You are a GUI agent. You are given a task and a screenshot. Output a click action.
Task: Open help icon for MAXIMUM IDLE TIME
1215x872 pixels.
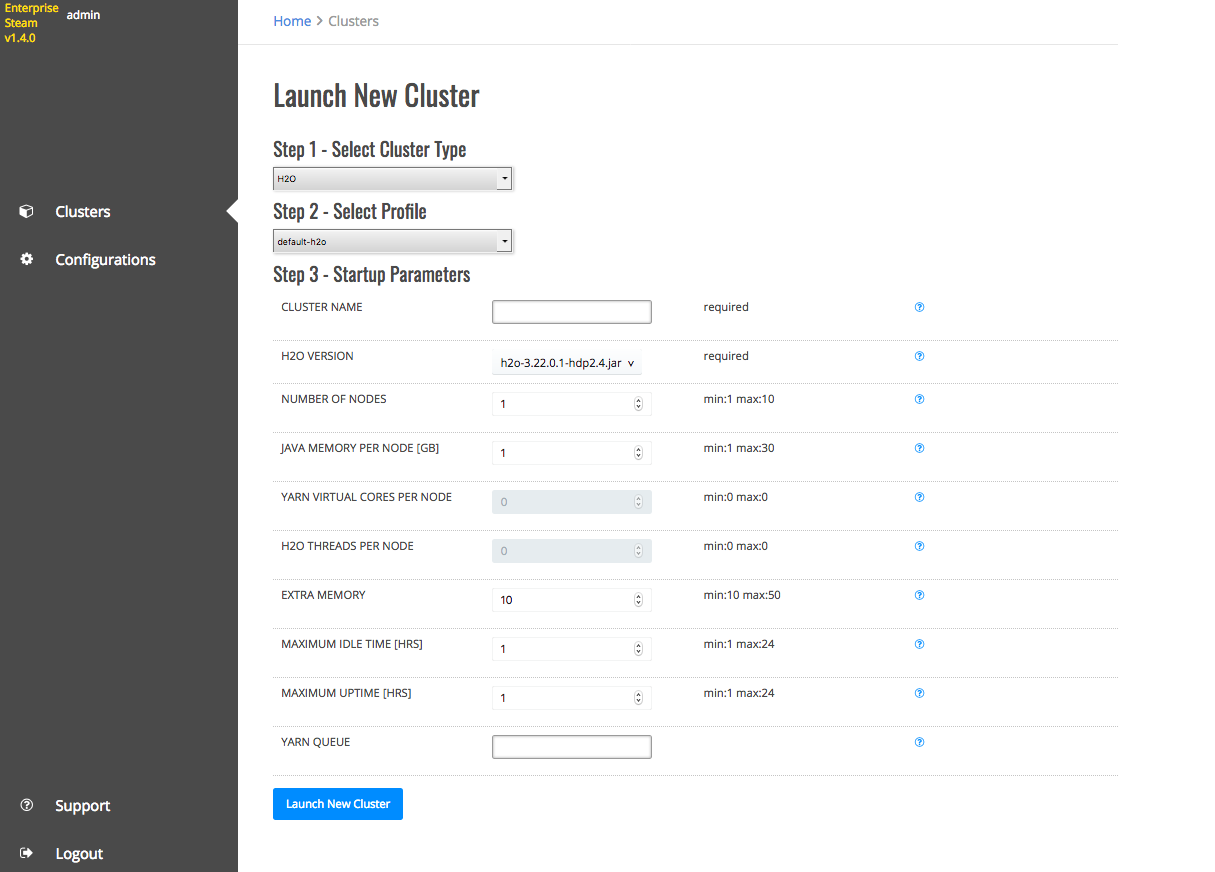(x=919, y=644)
